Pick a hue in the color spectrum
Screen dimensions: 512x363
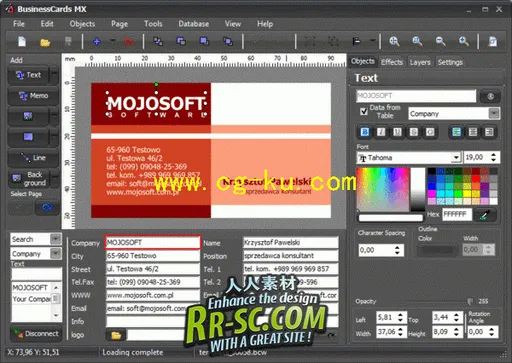383,189
